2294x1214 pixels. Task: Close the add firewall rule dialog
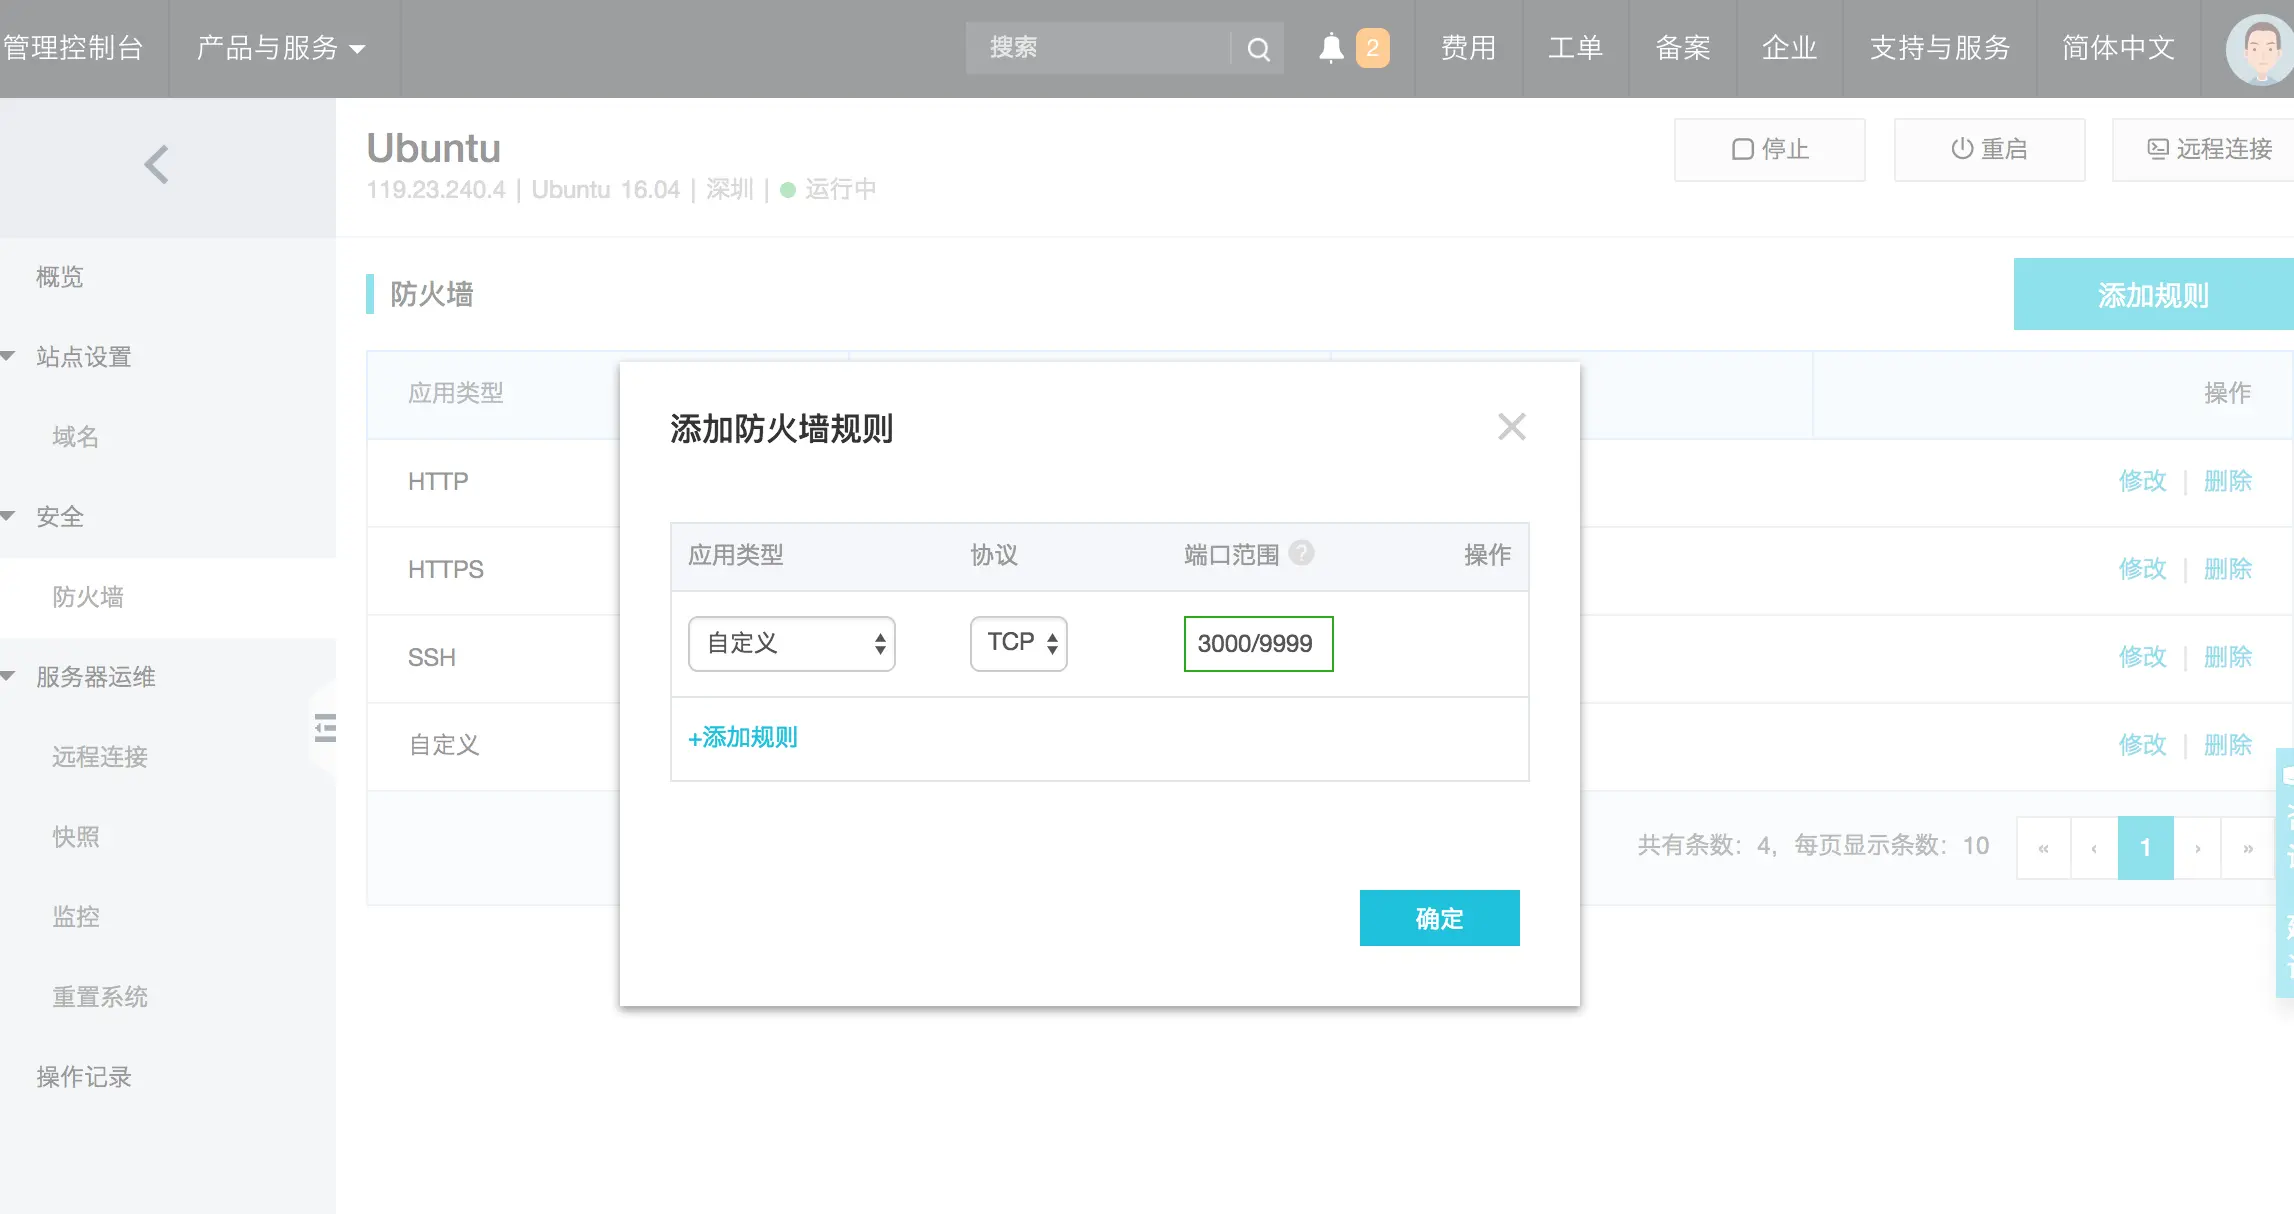pos(1511,427)
